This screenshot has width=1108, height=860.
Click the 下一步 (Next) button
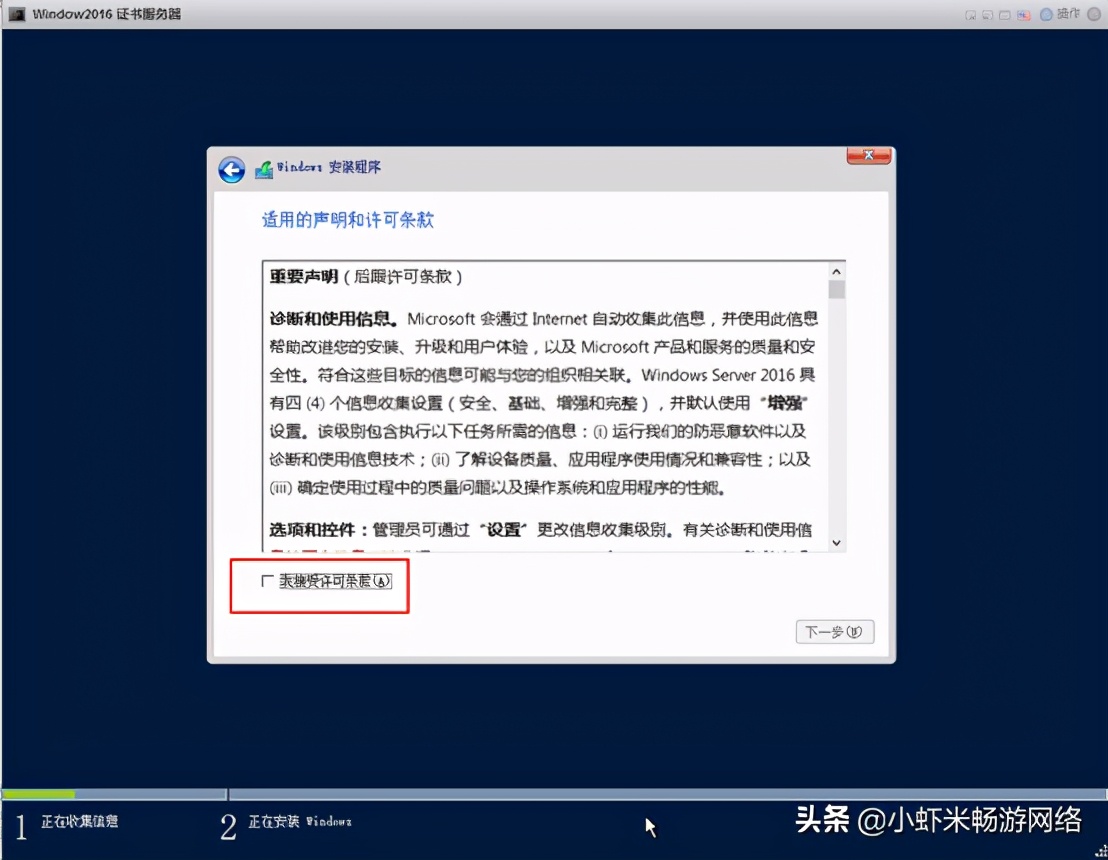pos(835,632)
